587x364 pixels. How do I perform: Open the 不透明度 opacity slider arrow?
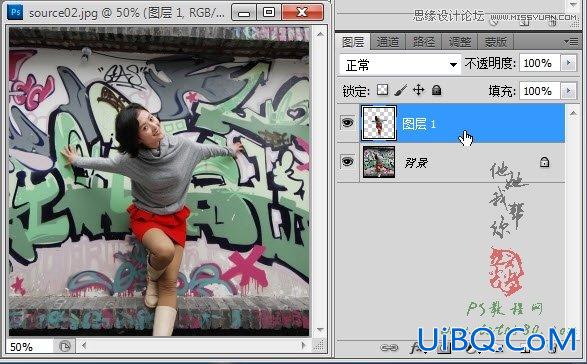tap(569, 63)
